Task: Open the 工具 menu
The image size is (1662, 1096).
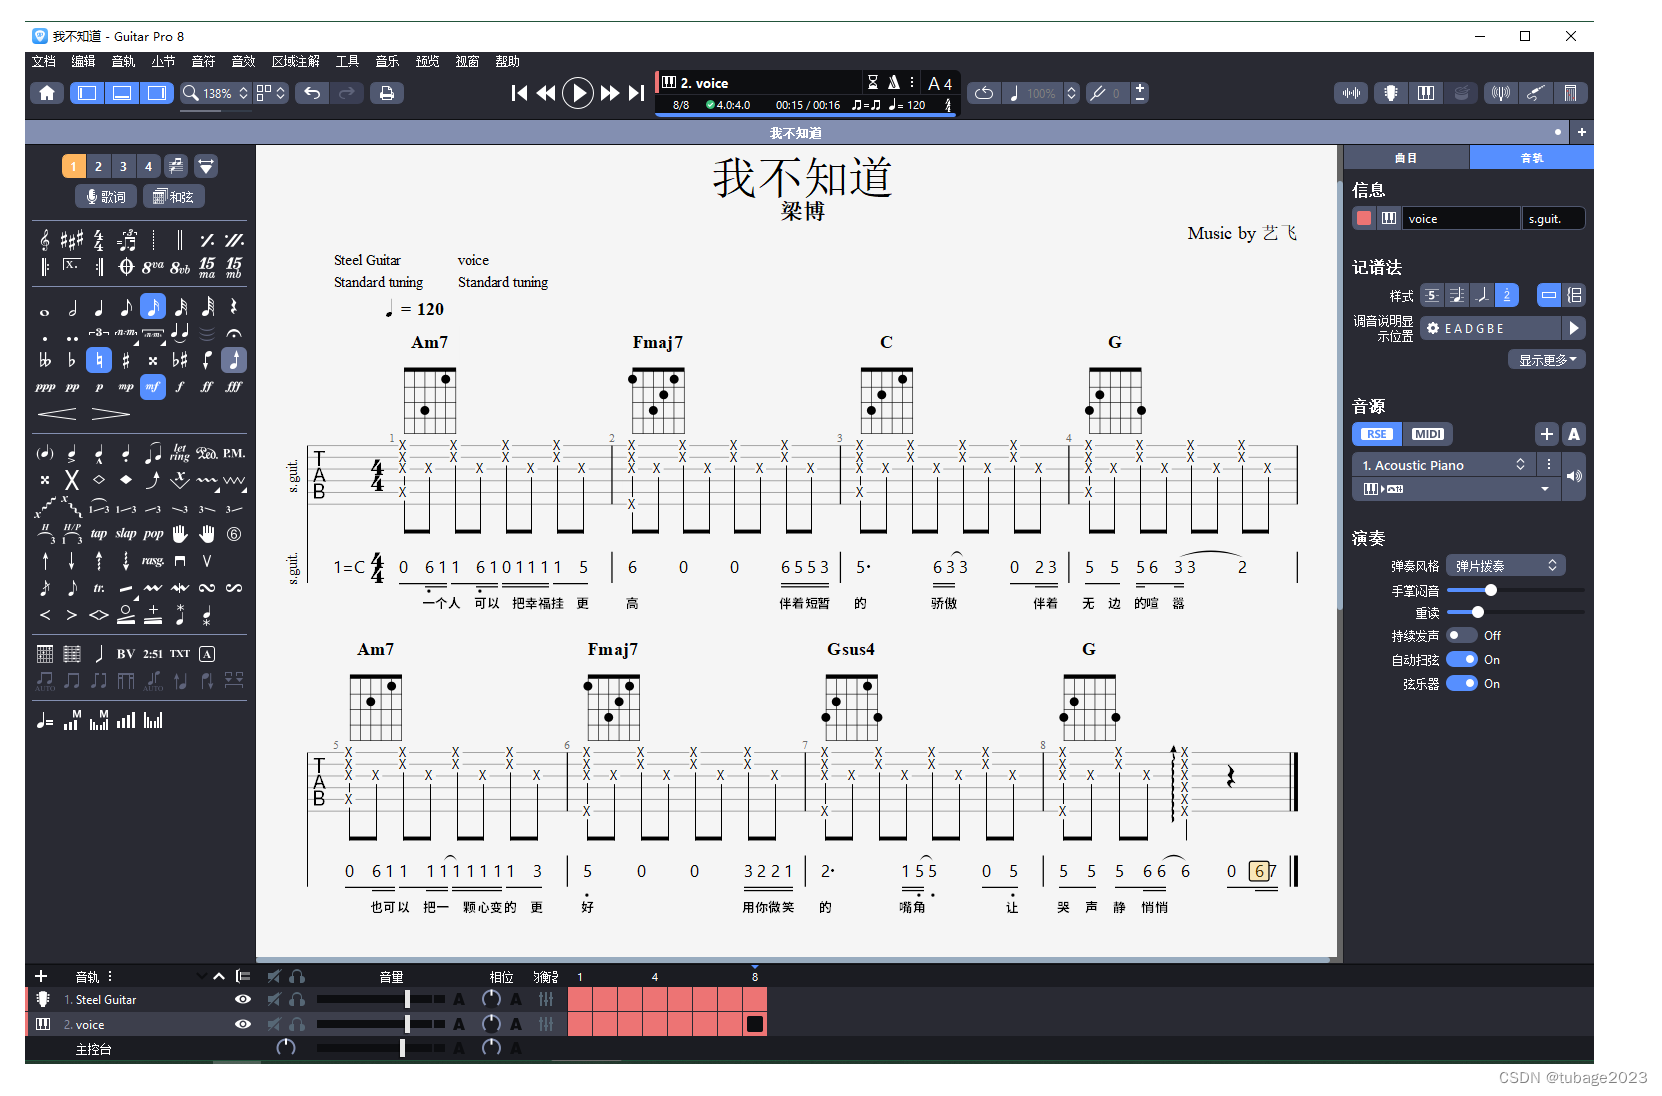Action: pyautogui.click(x=348, y=61)
